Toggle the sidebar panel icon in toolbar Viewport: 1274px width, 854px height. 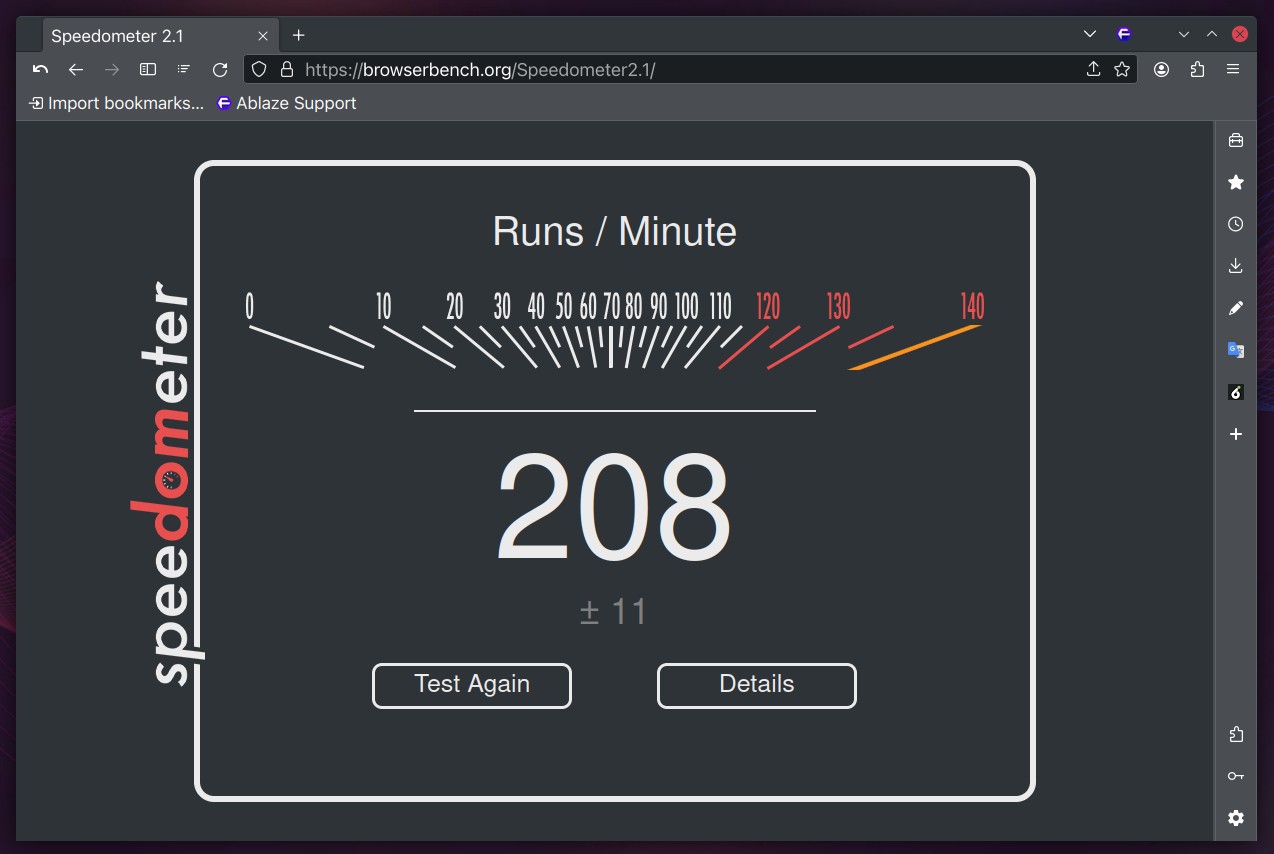coord(148,69)
